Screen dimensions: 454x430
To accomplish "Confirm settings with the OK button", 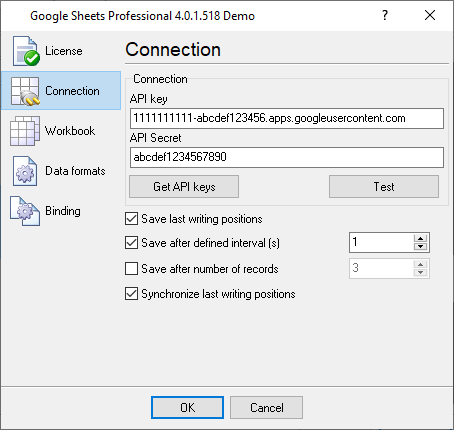I will pyautogui.click(x=187, y=408).
